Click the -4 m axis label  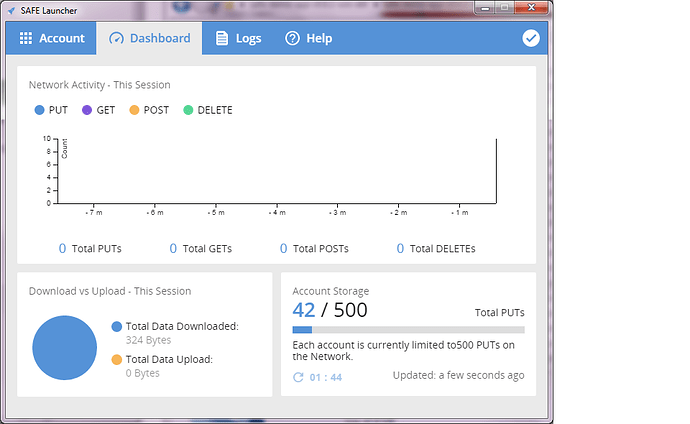point(277,213)
